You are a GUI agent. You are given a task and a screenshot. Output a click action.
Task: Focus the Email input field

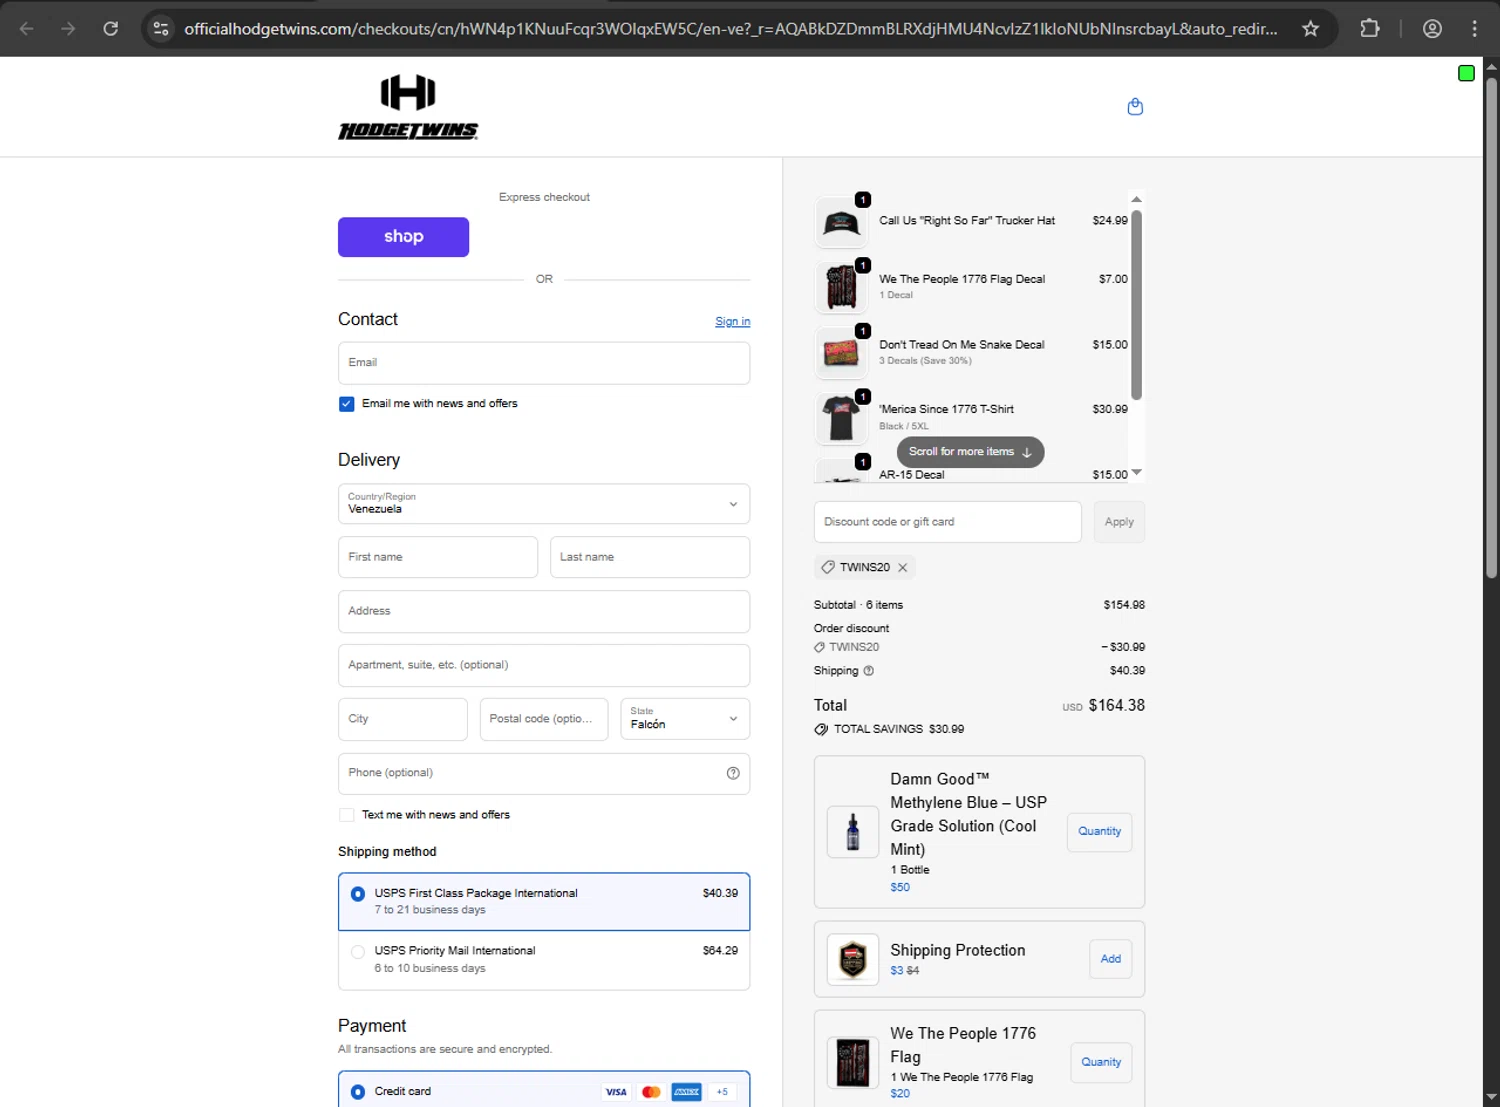[544, 363]
